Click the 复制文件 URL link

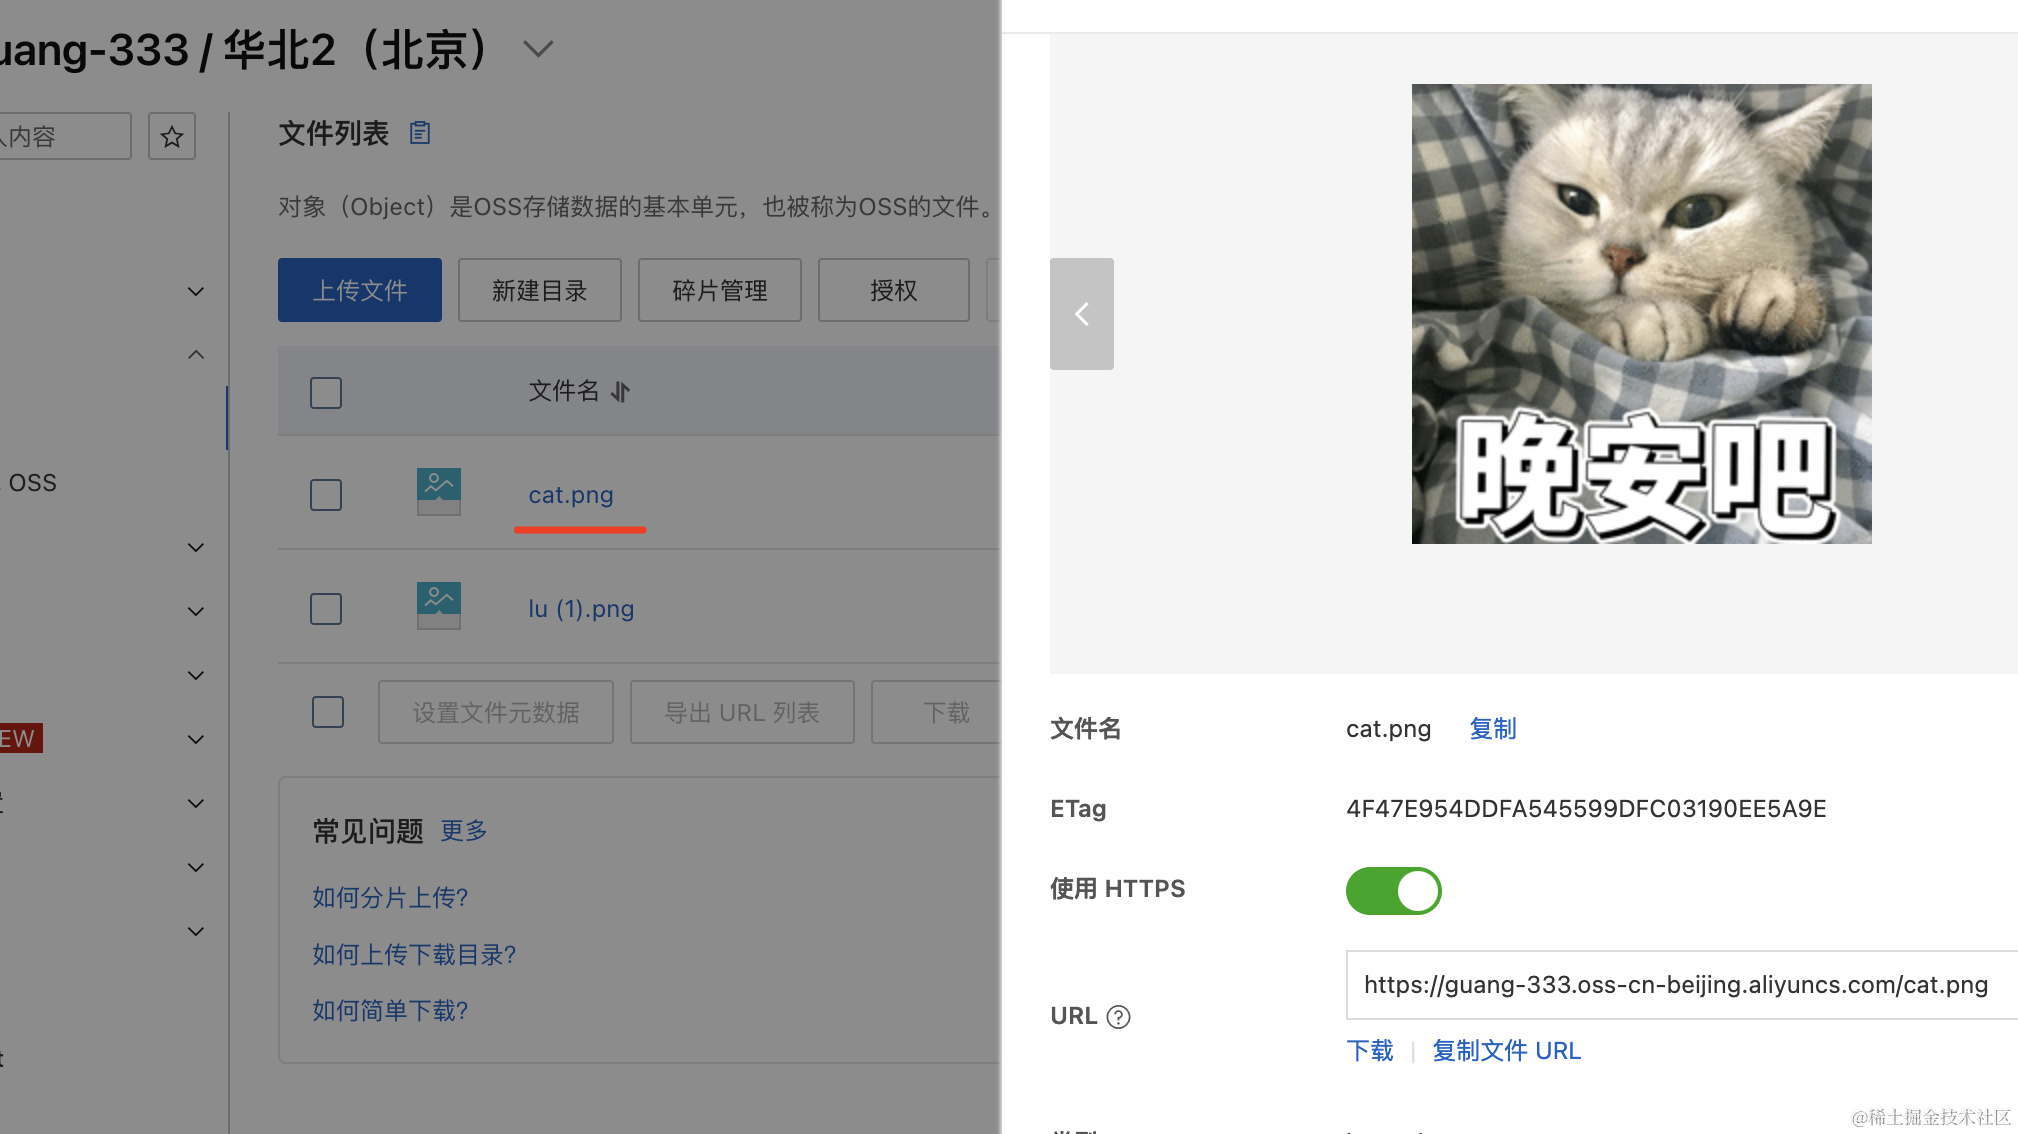(1506, 1050)
